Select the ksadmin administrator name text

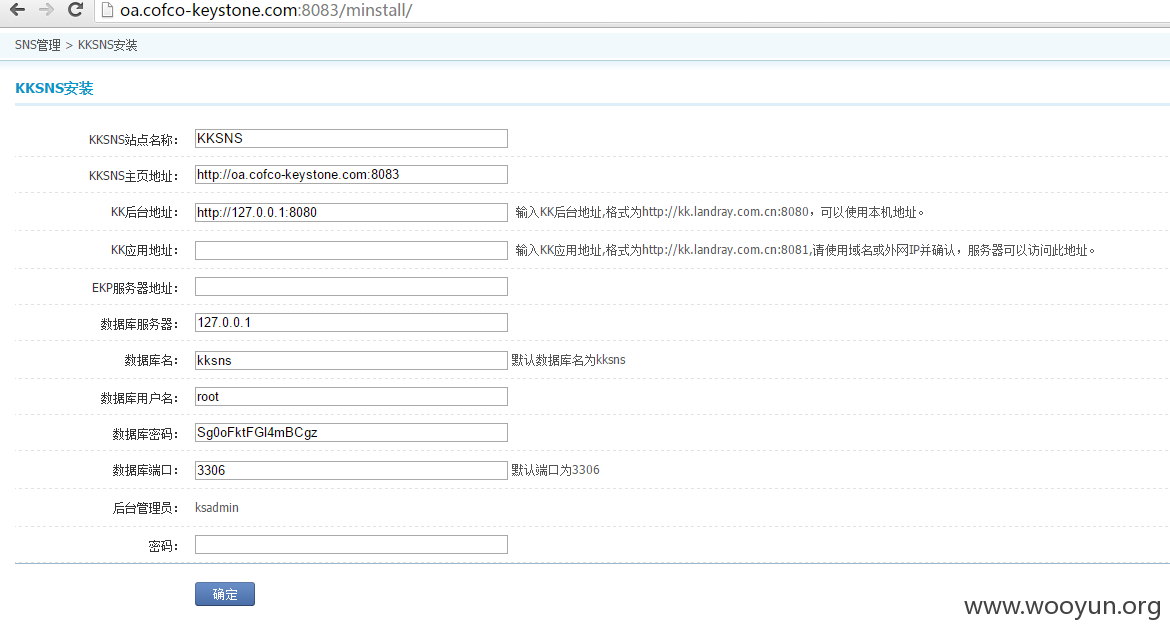217,507
